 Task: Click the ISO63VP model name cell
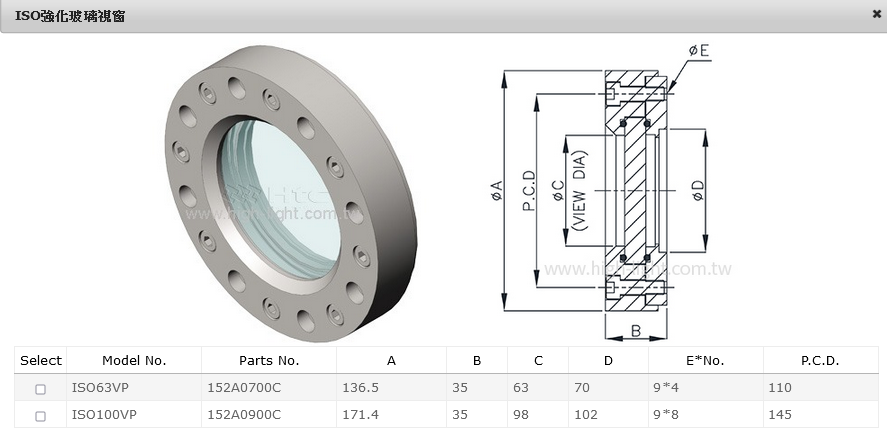[98, 388]
